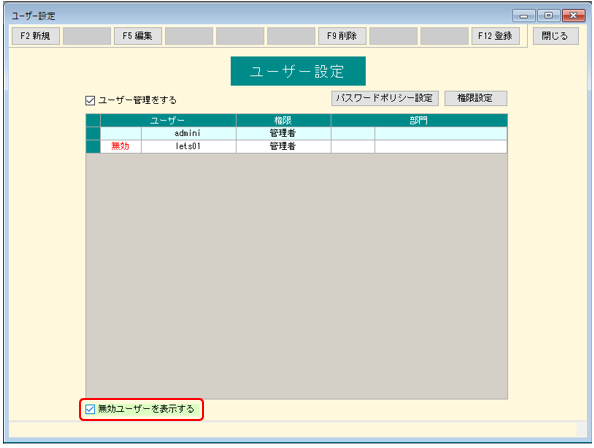Screen dimensions: 594x448
Task: Click the F9 削除 button
Action: tap(342, 36)
